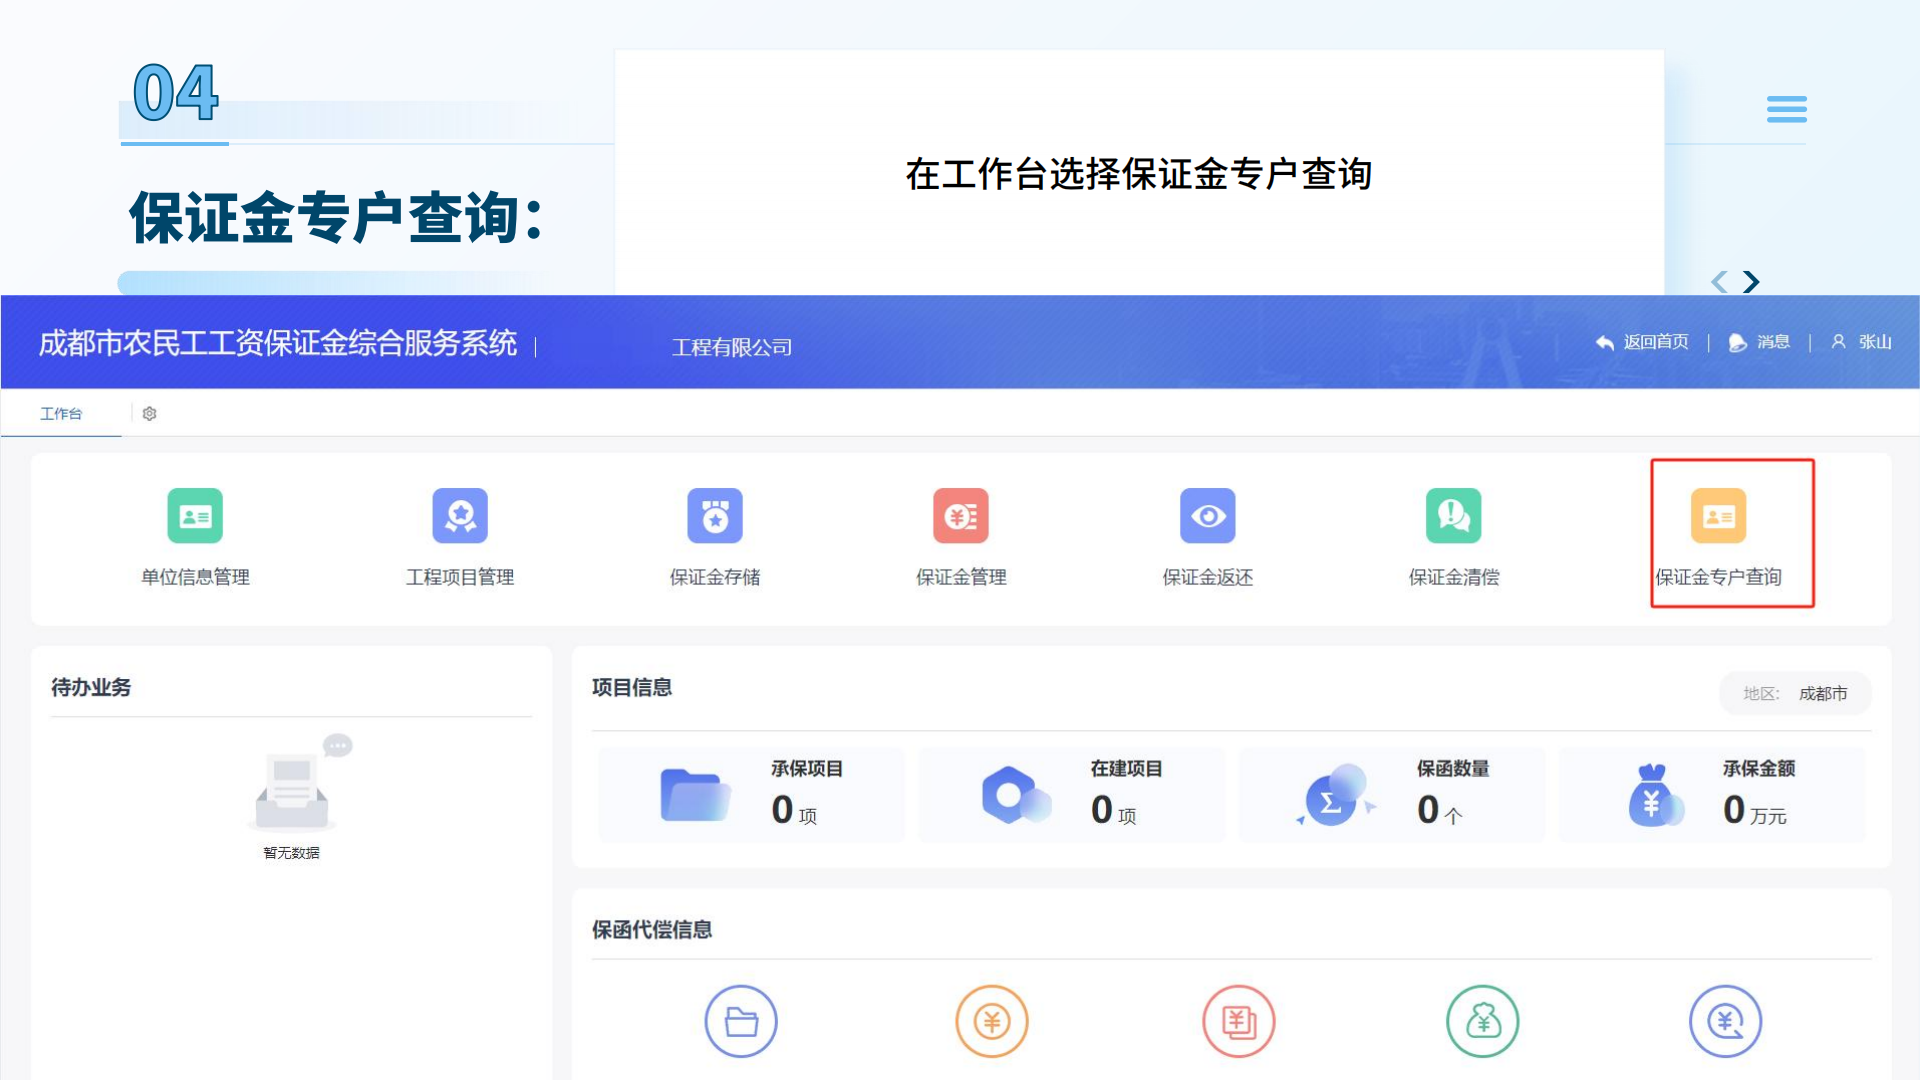This screenshot has height=1080, width=1920.
Task: Click the blue folder icon under 保函代偿信息
Action: [741, 1021]
